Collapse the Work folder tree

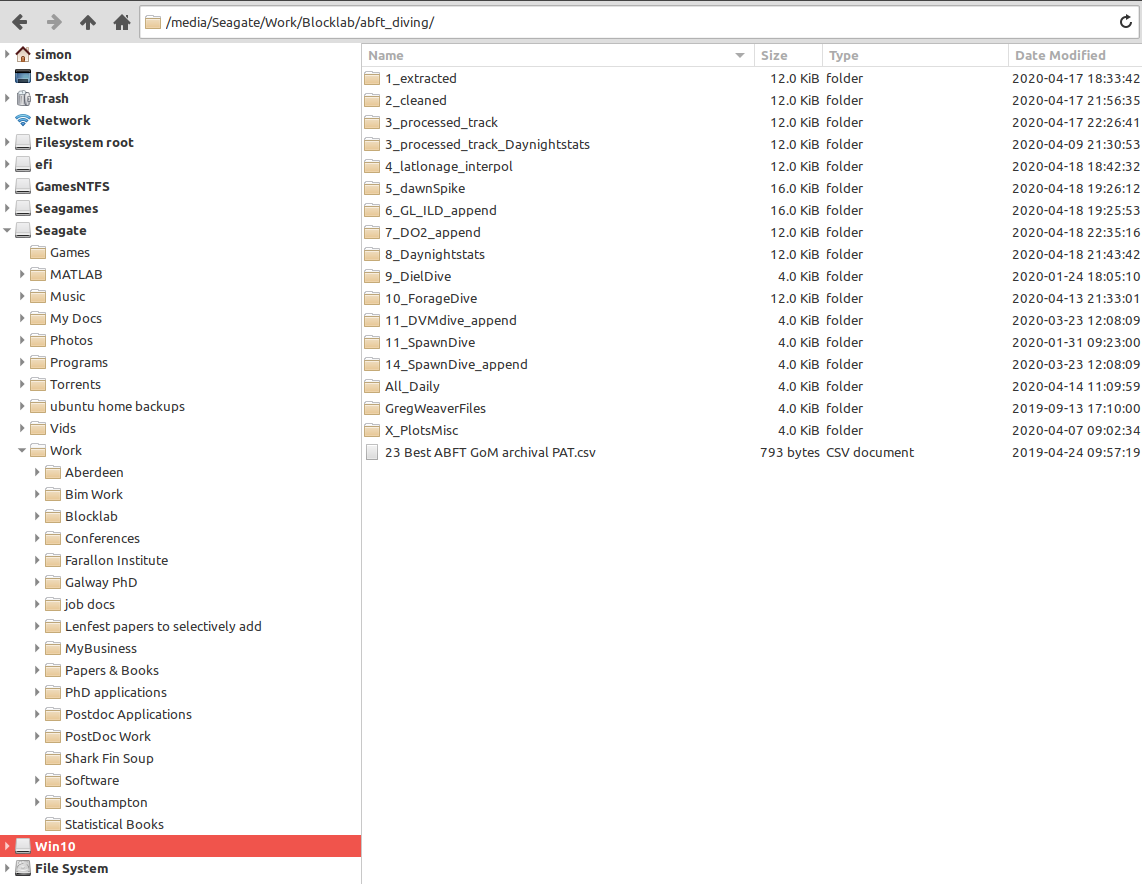pos(23,451)
